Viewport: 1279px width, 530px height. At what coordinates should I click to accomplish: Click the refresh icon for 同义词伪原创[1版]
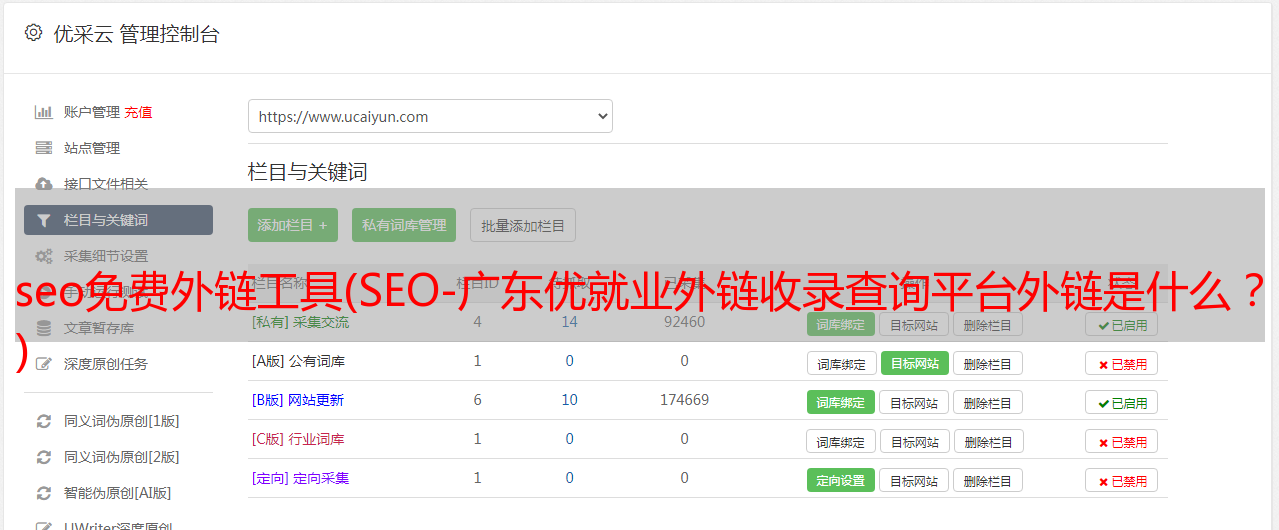point(43,421)
